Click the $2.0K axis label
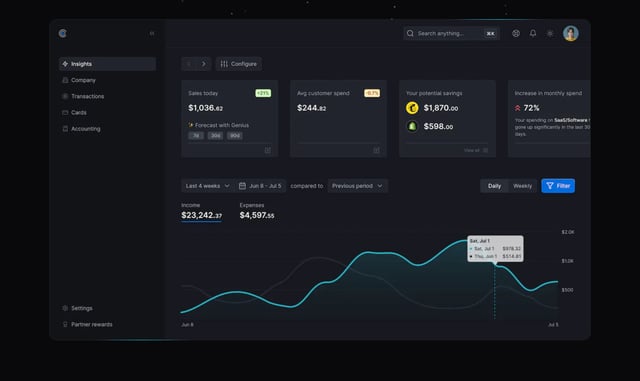The height and width of the screenshot is (381, 640). (568, 232)
